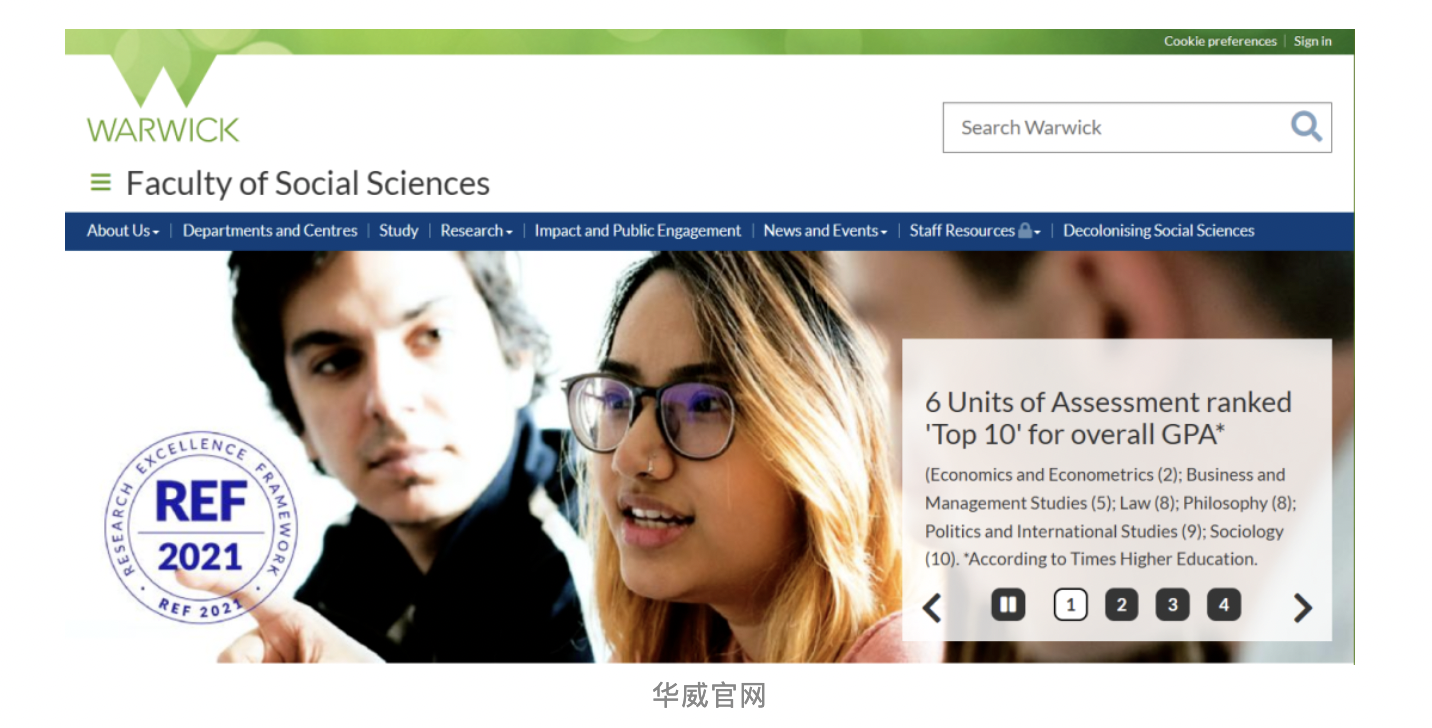This screenshot has width=1432, height=728.
Task: Click the Warwick logo
Action: (x=163, y=100)
